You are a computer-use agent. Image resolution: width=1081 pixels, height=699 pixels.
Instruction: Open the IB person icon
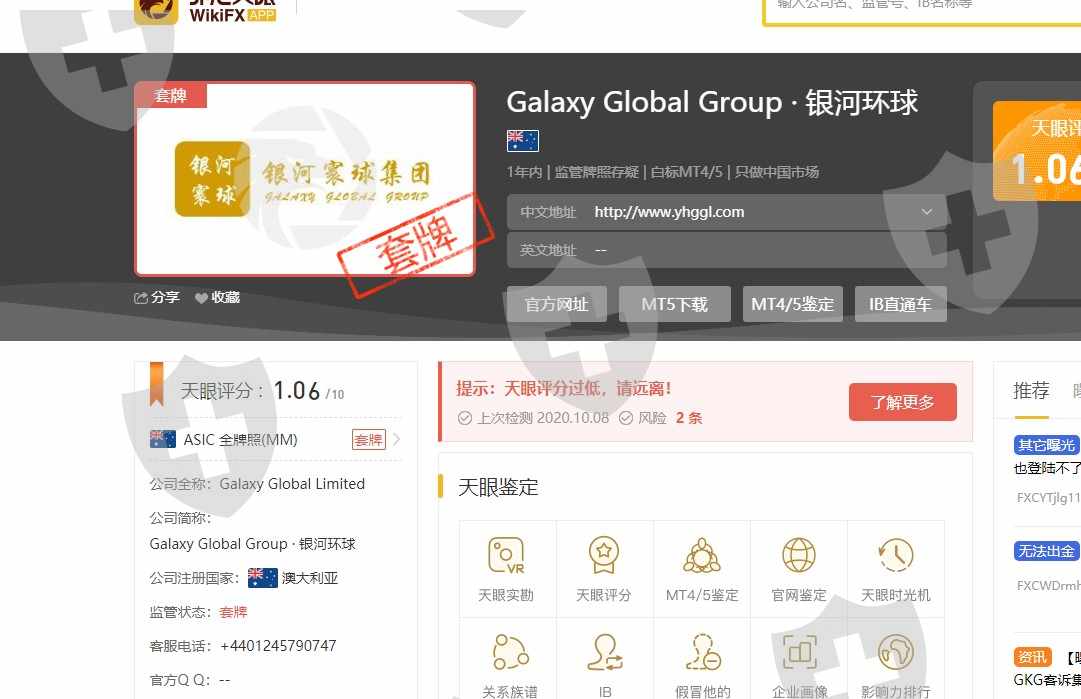click(x=605, y=652)
